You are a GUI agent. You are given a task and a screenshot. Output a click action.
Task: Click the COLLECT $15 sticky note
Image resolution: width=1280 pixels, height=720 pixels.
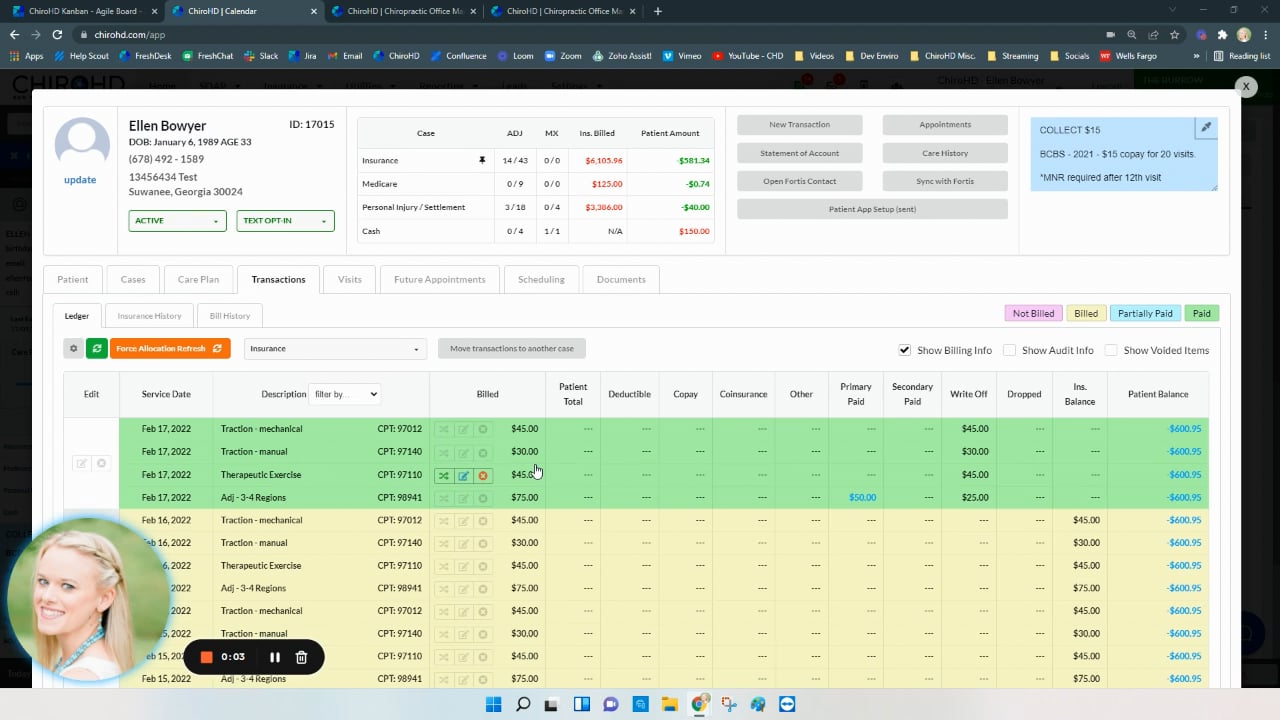point(1124,154)
